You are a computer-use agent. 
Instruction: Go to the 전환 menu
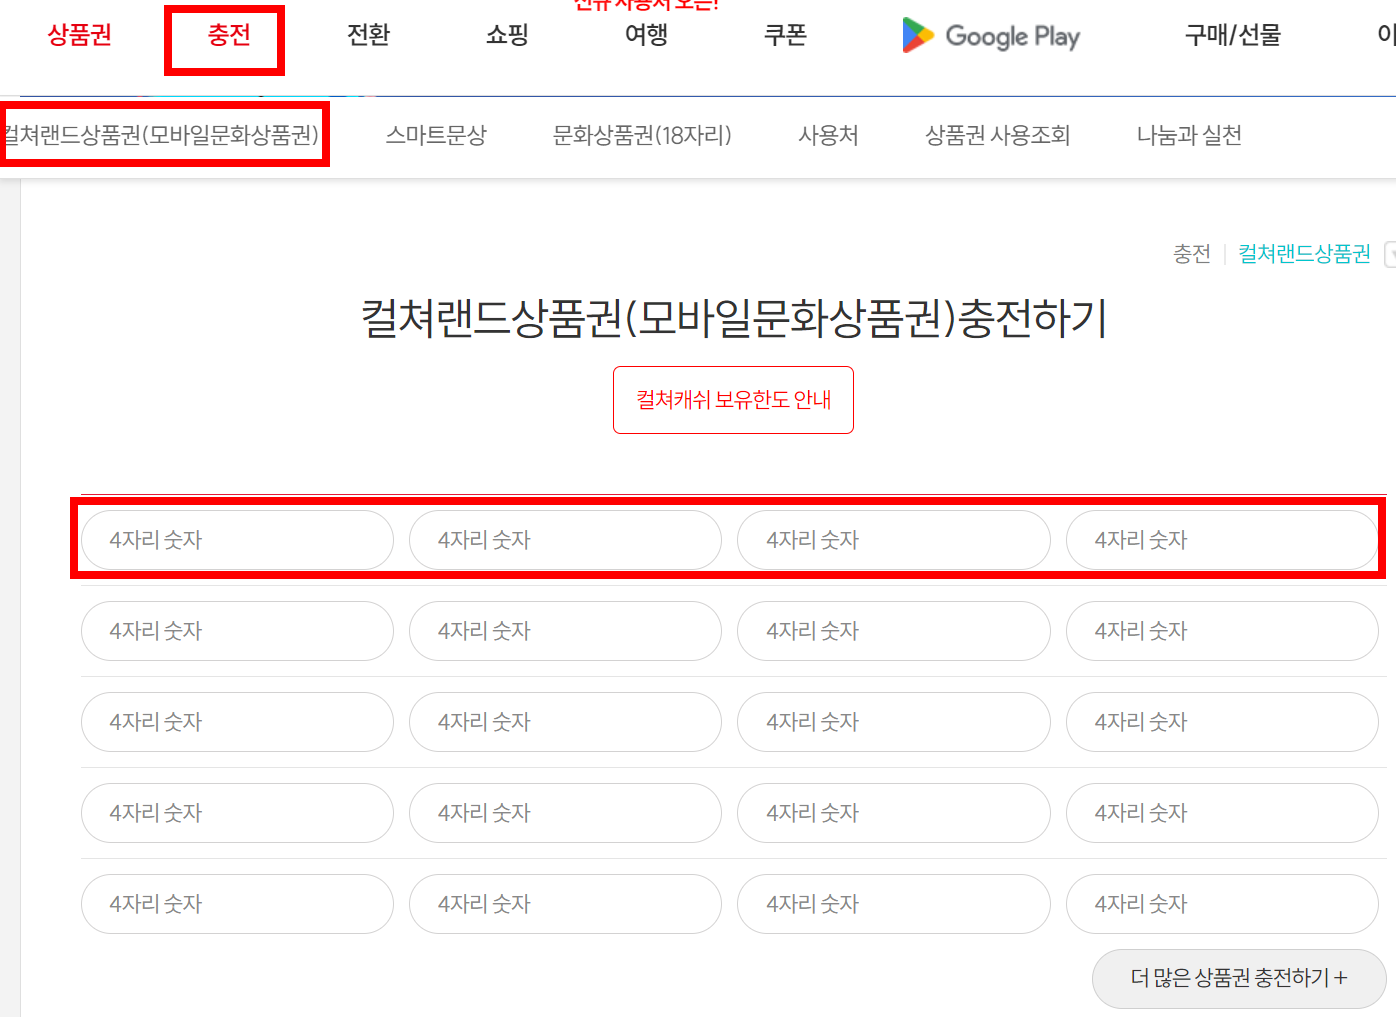[x=368, y=35]
